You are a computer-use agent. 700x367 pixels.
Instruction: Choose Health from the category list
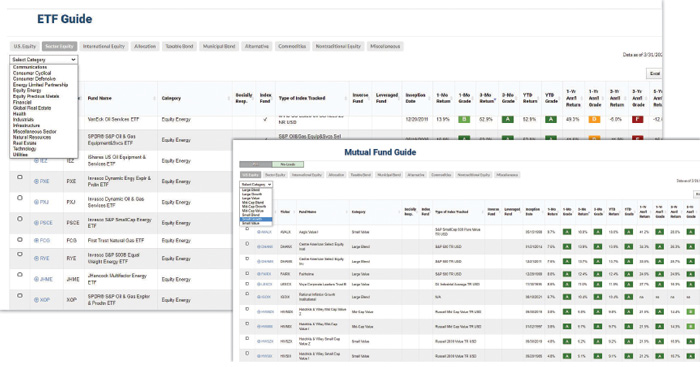pyautogui.click(x=19, y=114)
